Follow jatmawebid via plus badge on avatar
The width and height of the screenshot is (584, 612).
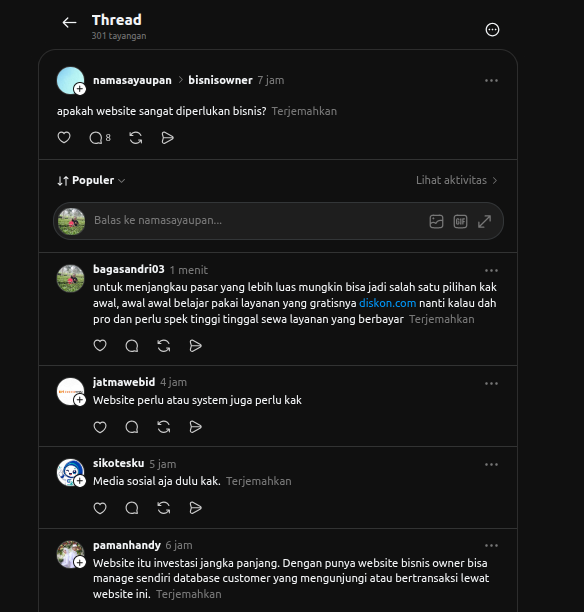[x=80, y=400]
